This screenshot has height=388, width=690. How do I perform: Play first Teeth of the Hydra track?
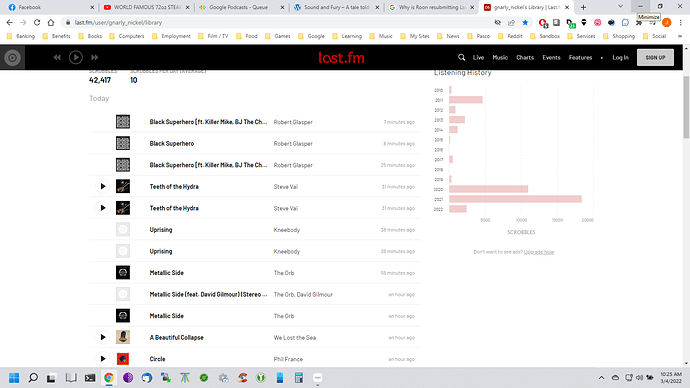click(103, 186)
